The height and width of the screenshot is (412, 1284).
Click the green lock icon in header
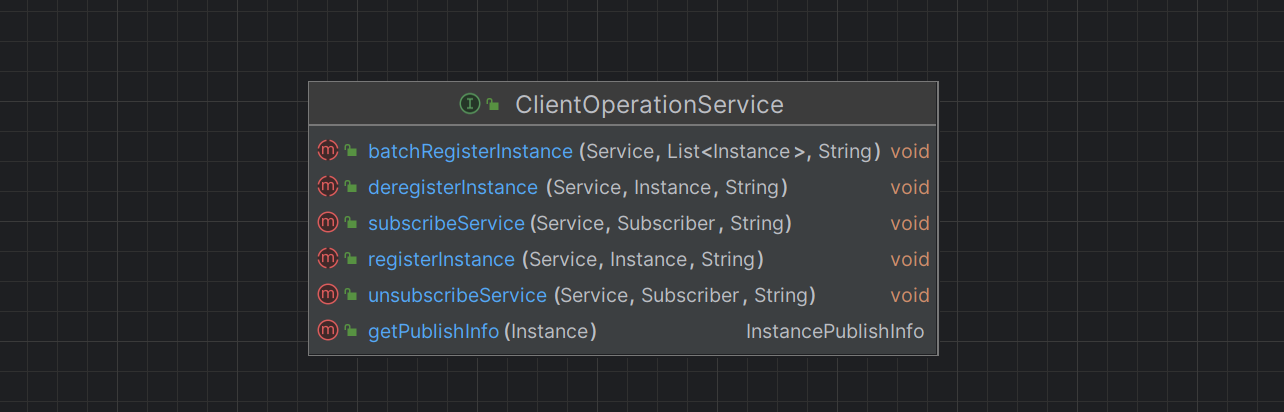click(493, 105)
